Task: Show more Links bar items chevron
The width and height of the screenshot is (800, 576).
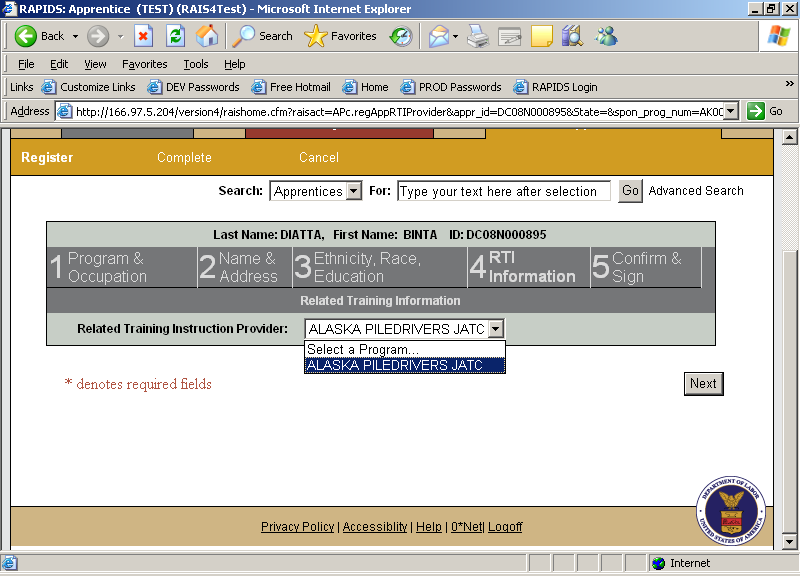Action: pyautogui.click(x=789, y=83)
